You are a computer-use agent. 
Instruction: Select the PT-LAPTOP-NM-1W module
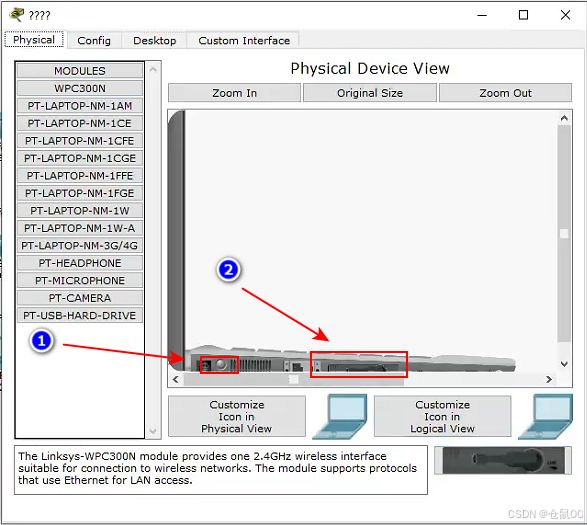80,211
